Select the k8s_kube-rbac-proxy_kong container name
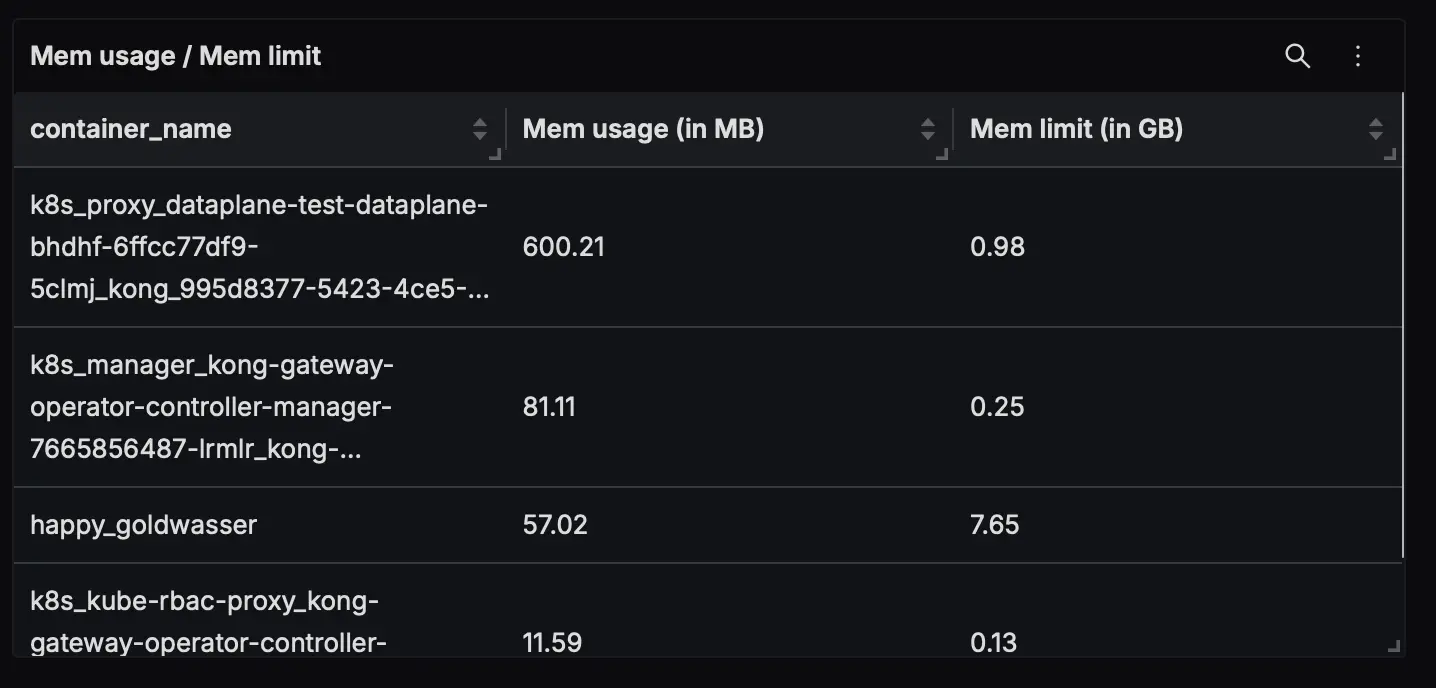1436x688 pixels. [208, 622]
